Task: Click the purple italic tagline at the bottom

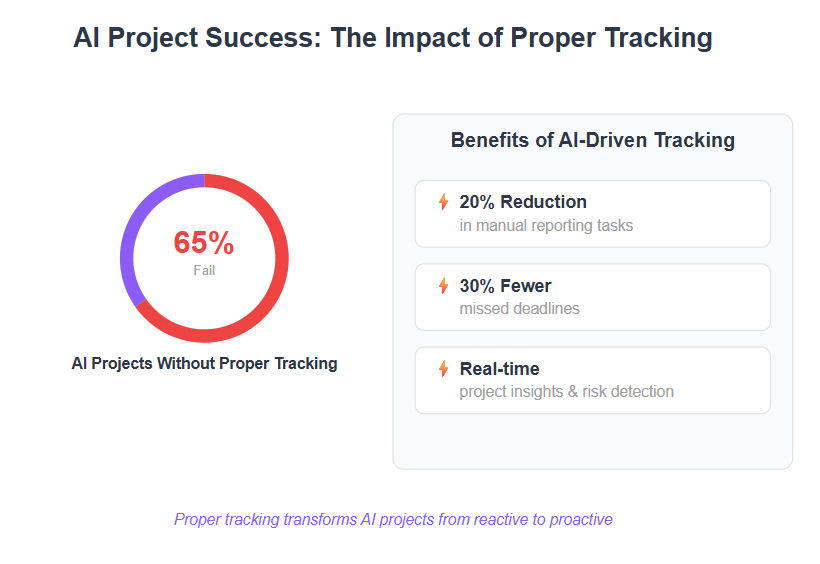Action: click(393, 519)
